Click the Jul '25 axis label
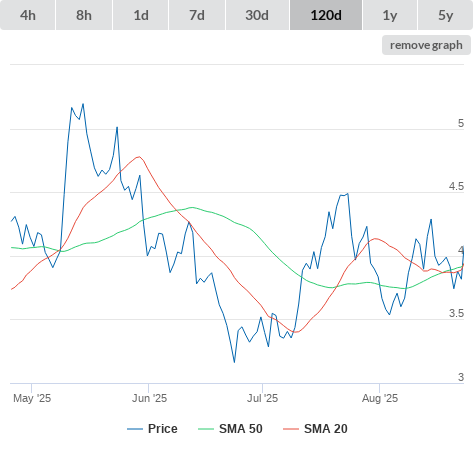This screenshot has width=474, height=455. [262, 398]
